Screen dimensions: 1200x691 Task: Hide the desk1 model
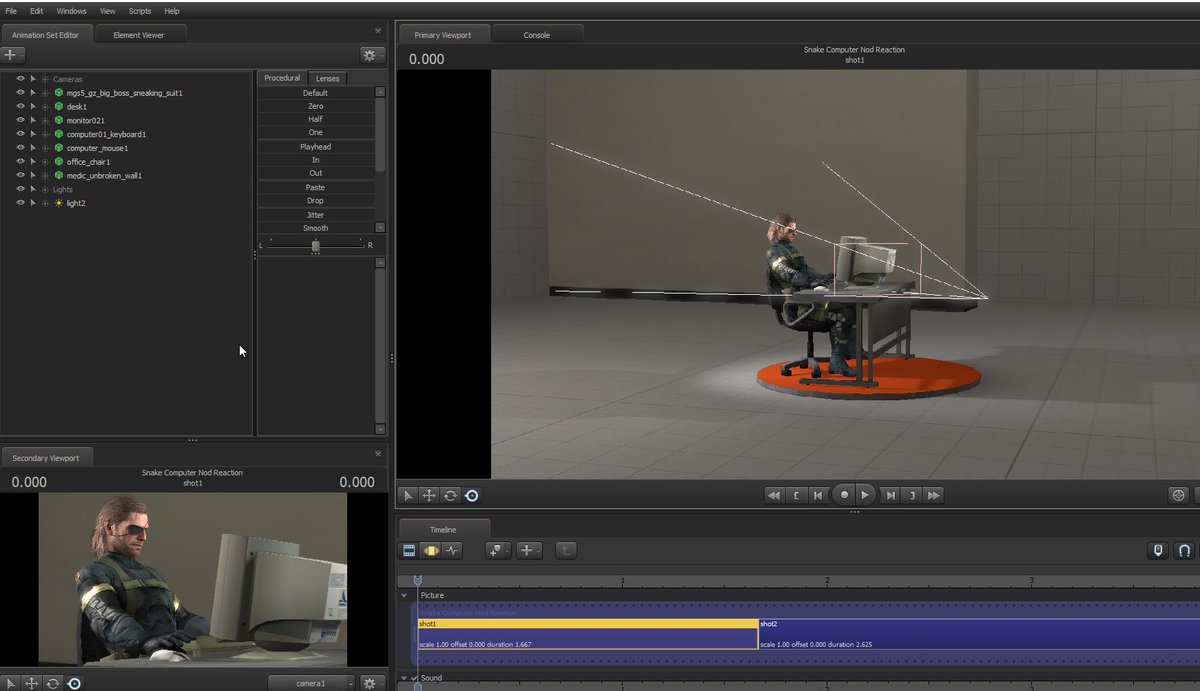20,106
